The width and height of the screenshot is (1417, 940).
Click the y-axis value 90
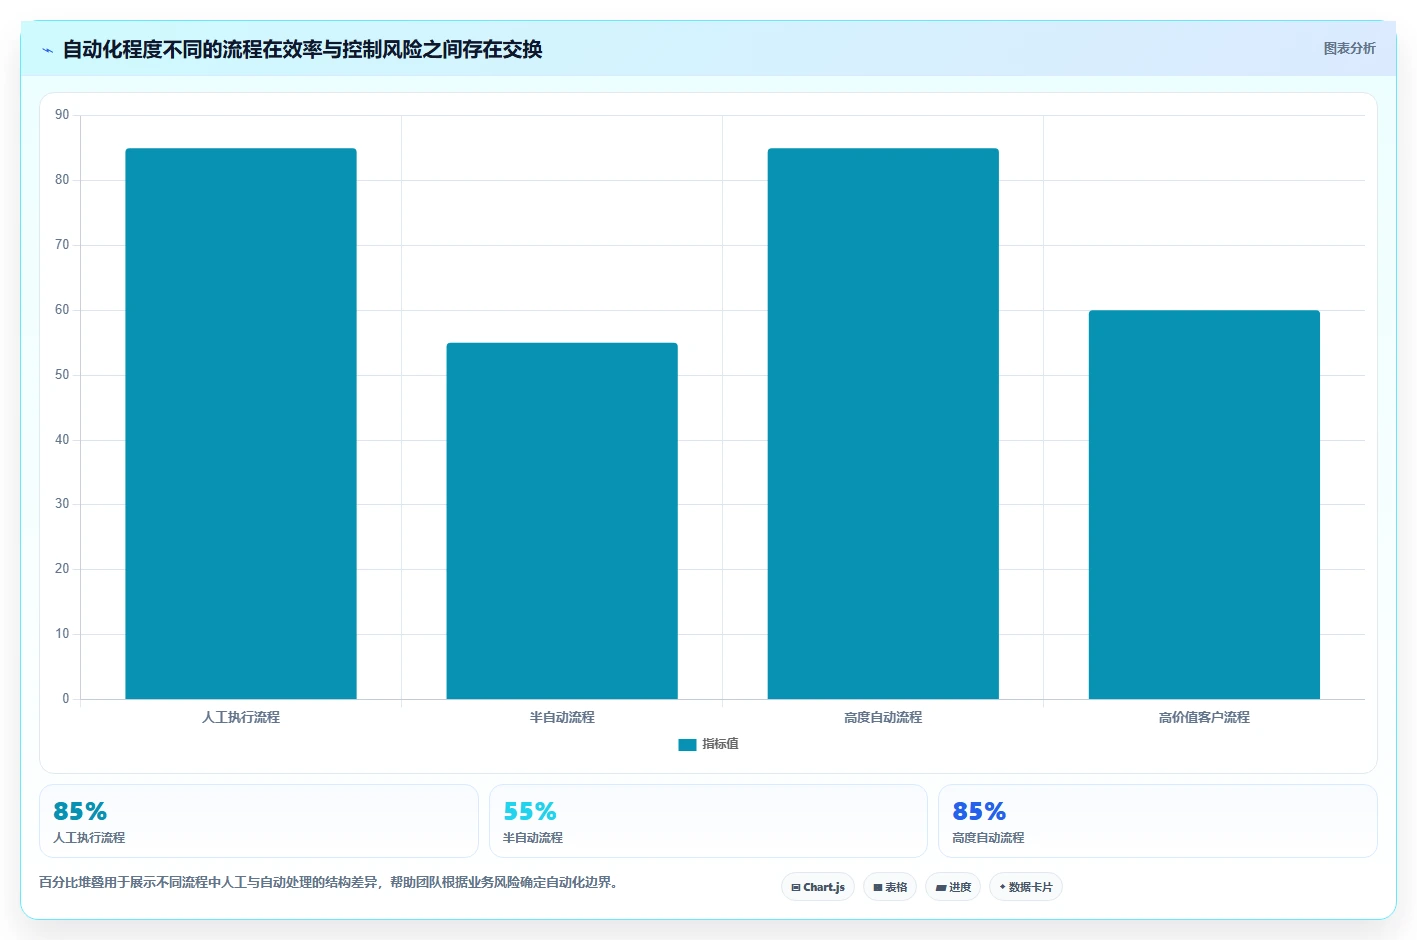pyautogui.click(x=62, y=115)
